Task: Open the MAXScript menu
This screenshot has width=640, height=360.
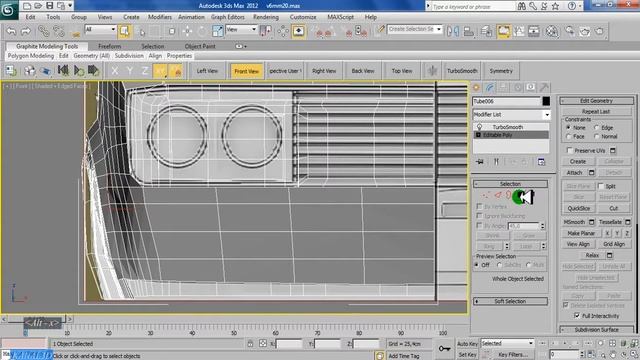Action: click(340, 17)
